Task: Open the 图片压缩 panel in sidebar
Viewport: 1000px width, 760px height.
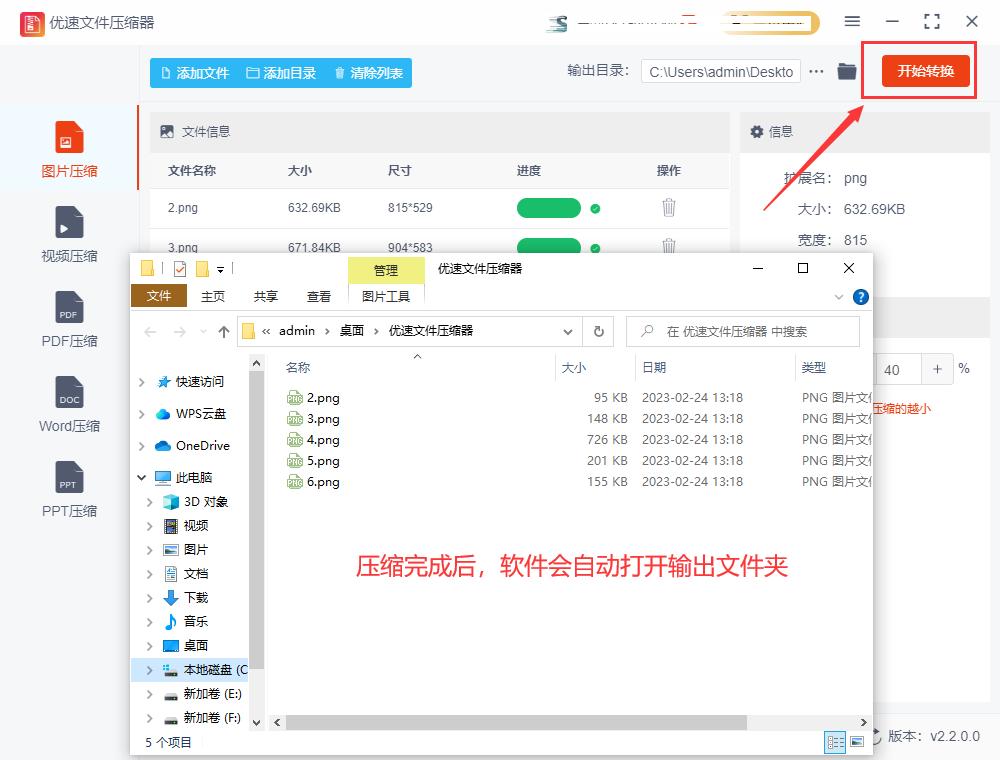Action: (x=68, y=148)
